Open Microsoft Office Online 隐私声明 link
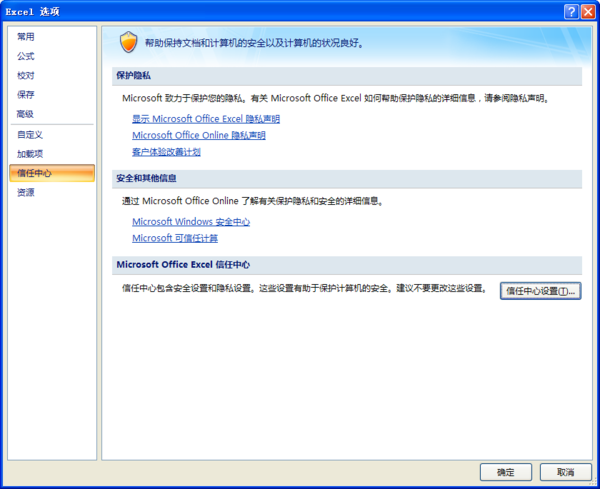This screenshot has width=600, height=489. tap(199, 135)
